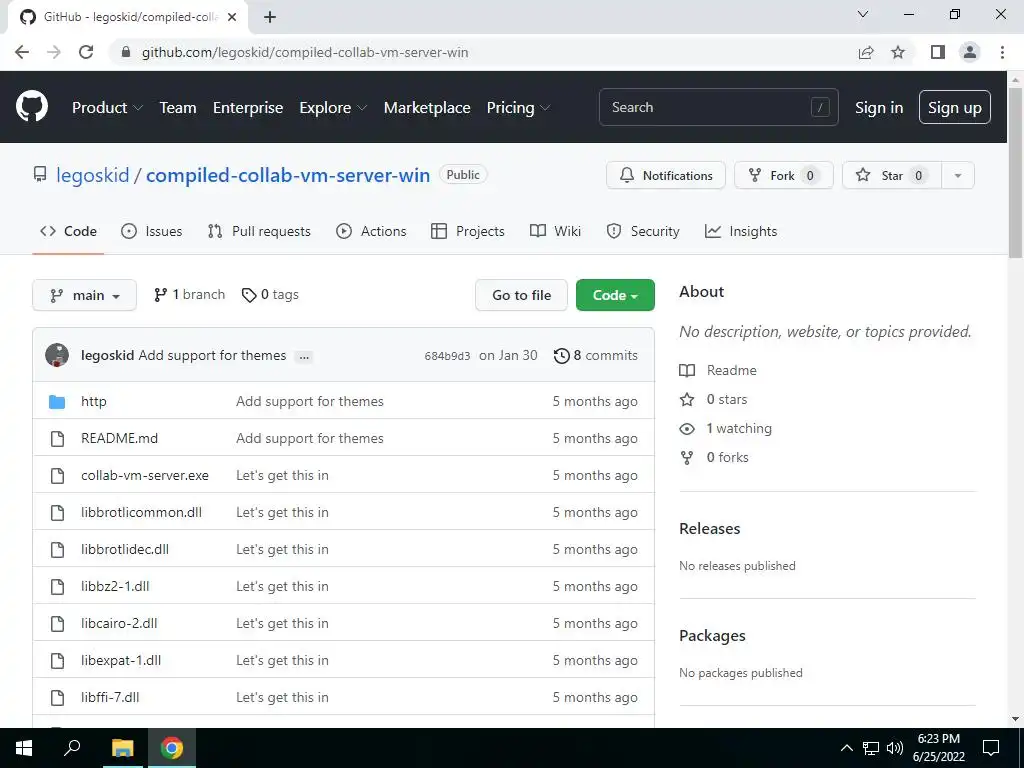
Task: View site info via the lock icon
Action: point(126,52)
